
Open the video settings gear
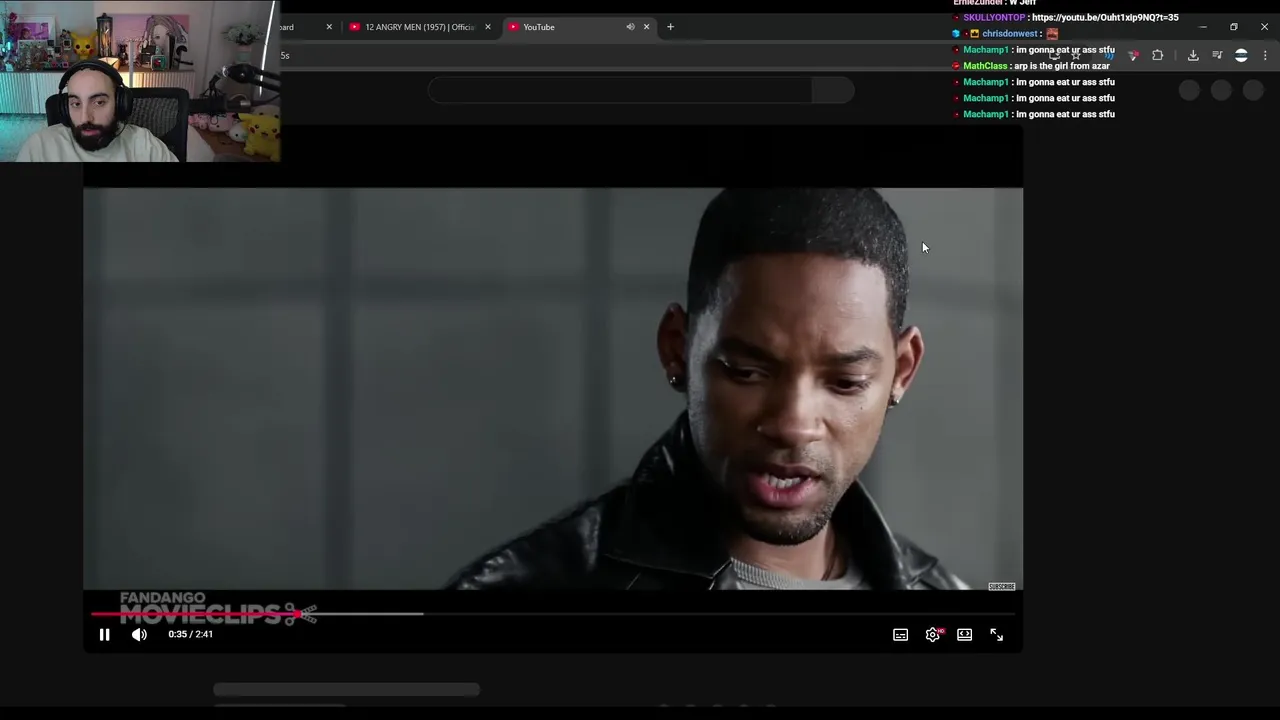(x=933, y=634)
